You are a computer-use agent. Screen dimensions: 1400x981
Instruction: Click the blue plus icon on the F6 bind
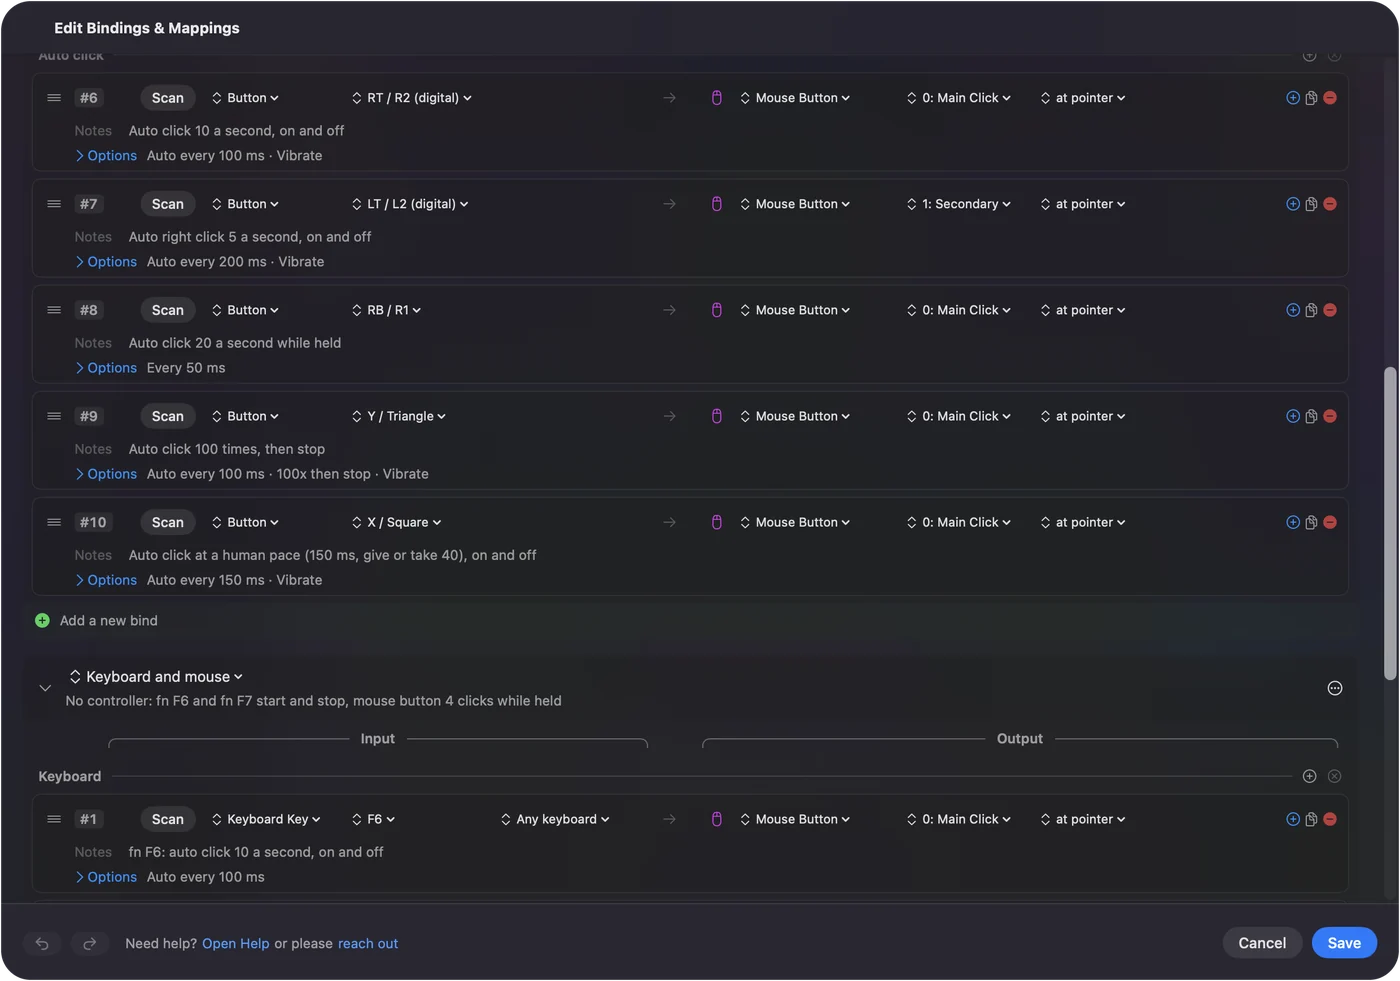coord(1293,819)
